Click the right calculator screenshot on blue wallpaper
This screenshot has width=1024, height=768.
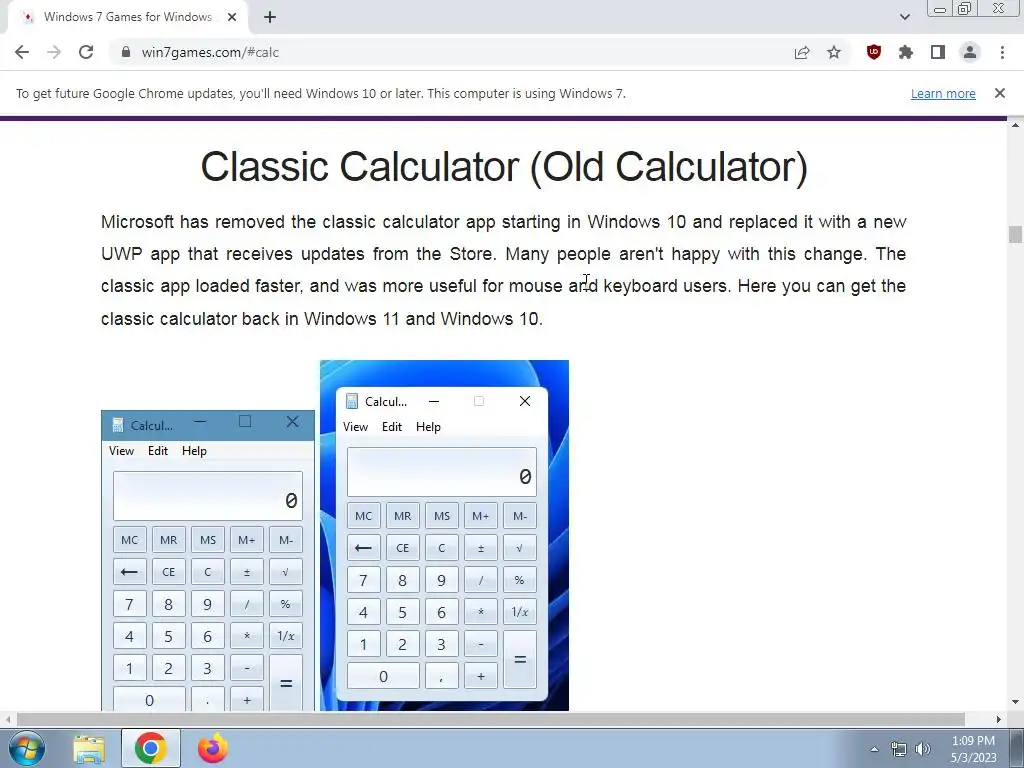coord(444,535)
